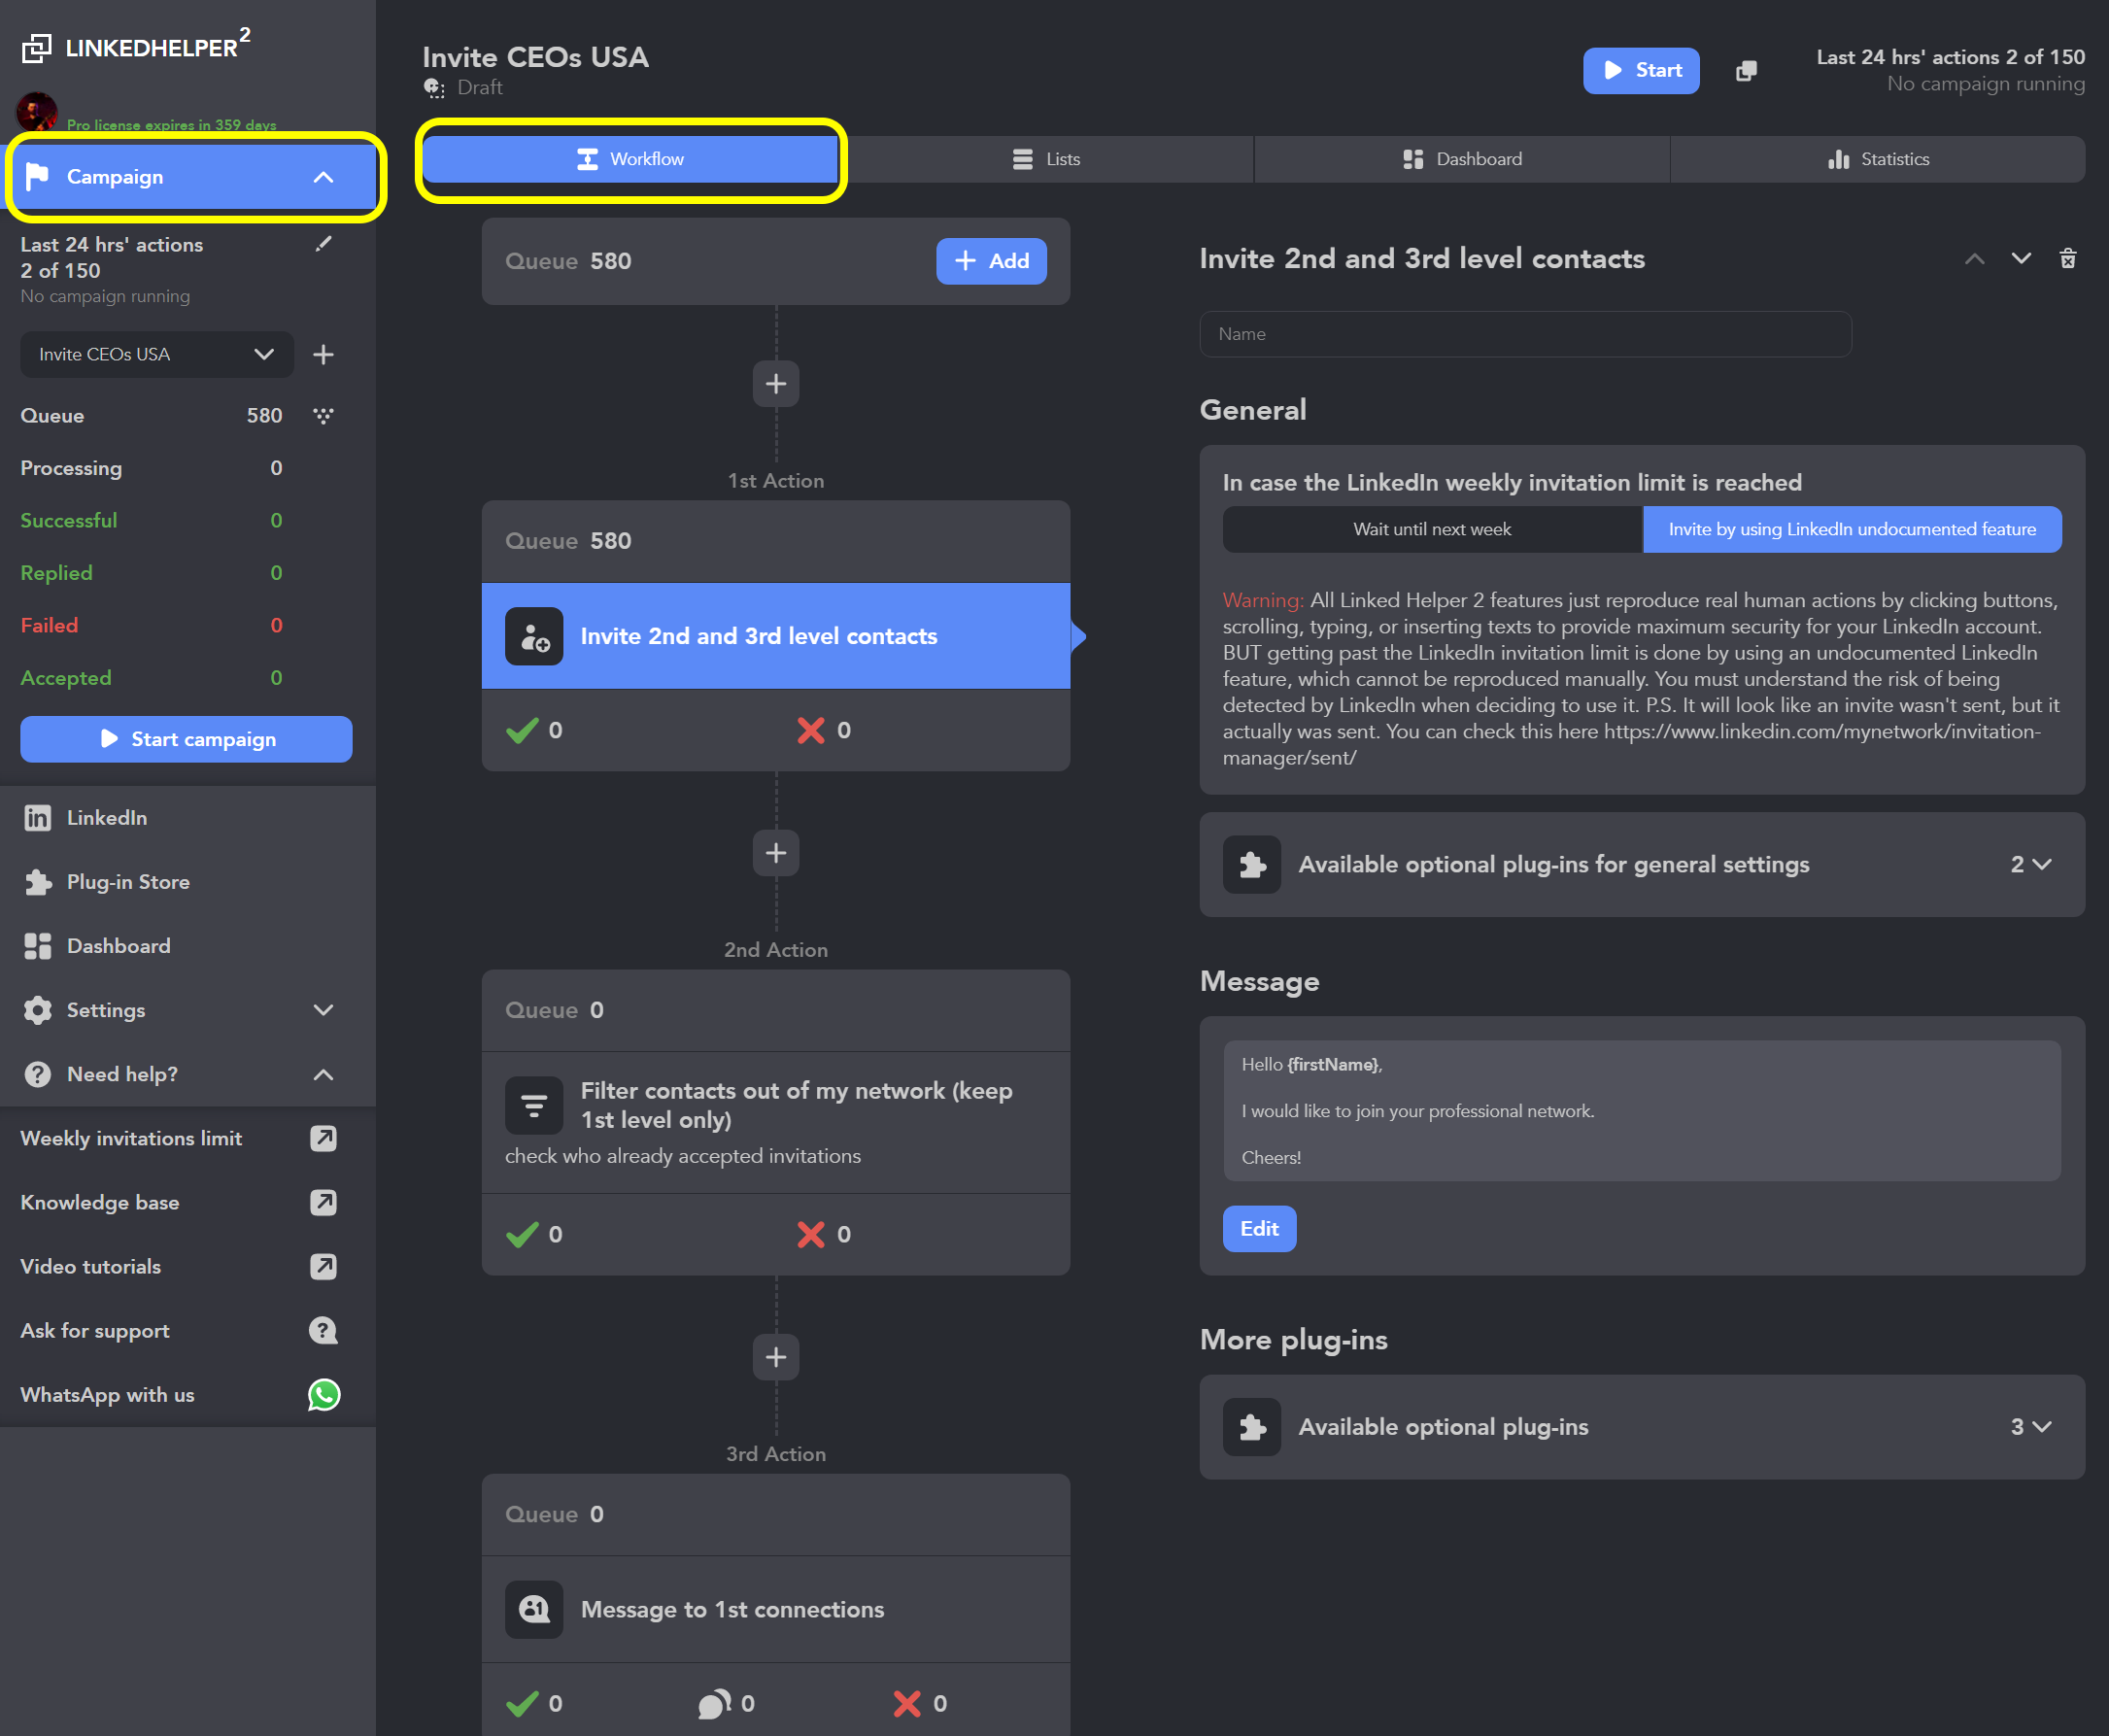The image size is (2109, 1736).
Task: Insert action before 1st Action plus
Action: [x=776, y=384]
